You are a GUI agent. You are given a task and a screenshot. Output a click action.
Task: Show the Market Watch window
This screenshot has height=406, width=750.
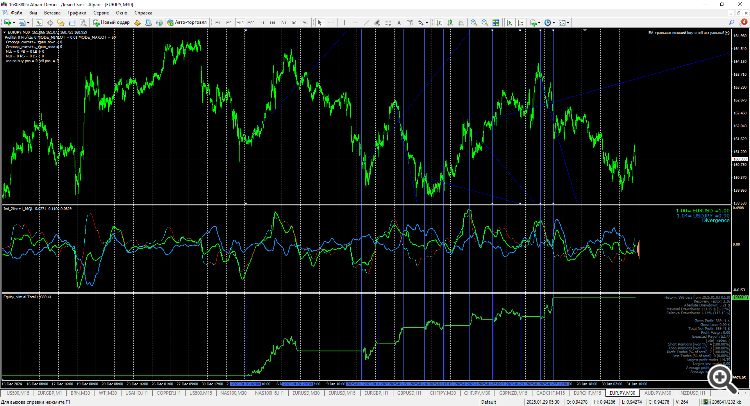tap(39, 22)
